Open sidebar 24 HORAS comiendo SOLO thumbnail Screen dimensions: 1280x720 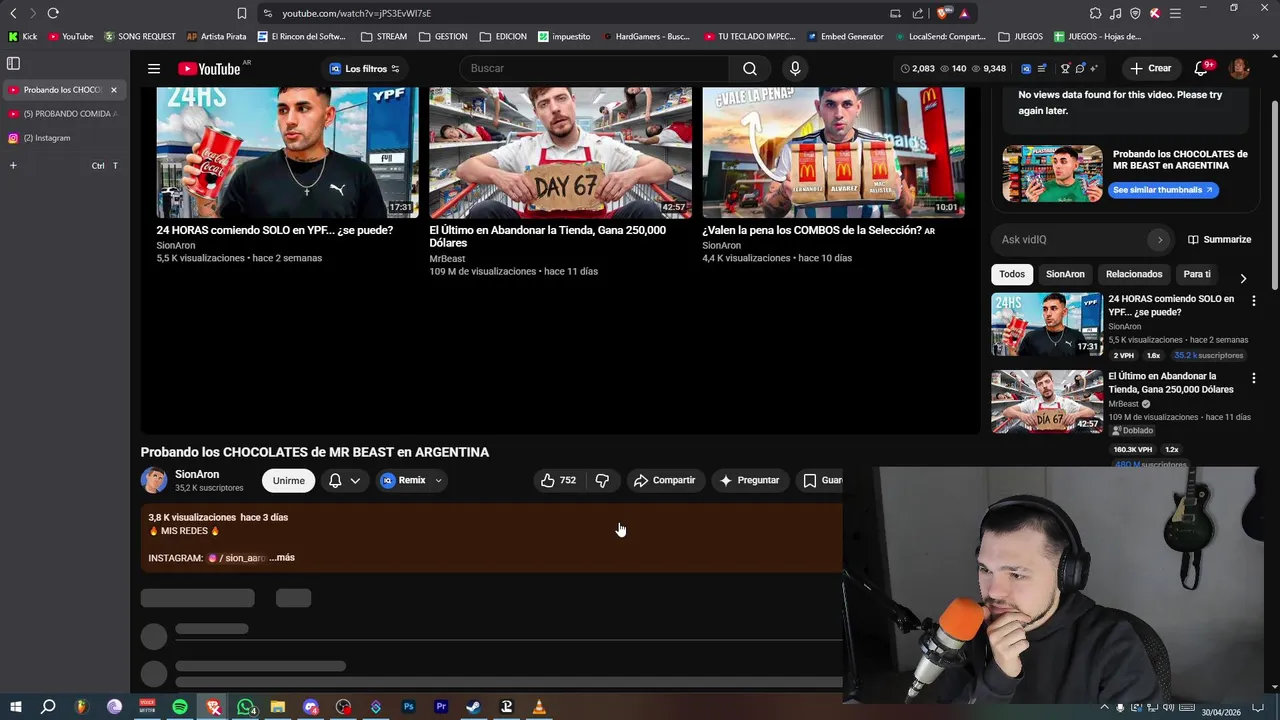pos(1046,324)
